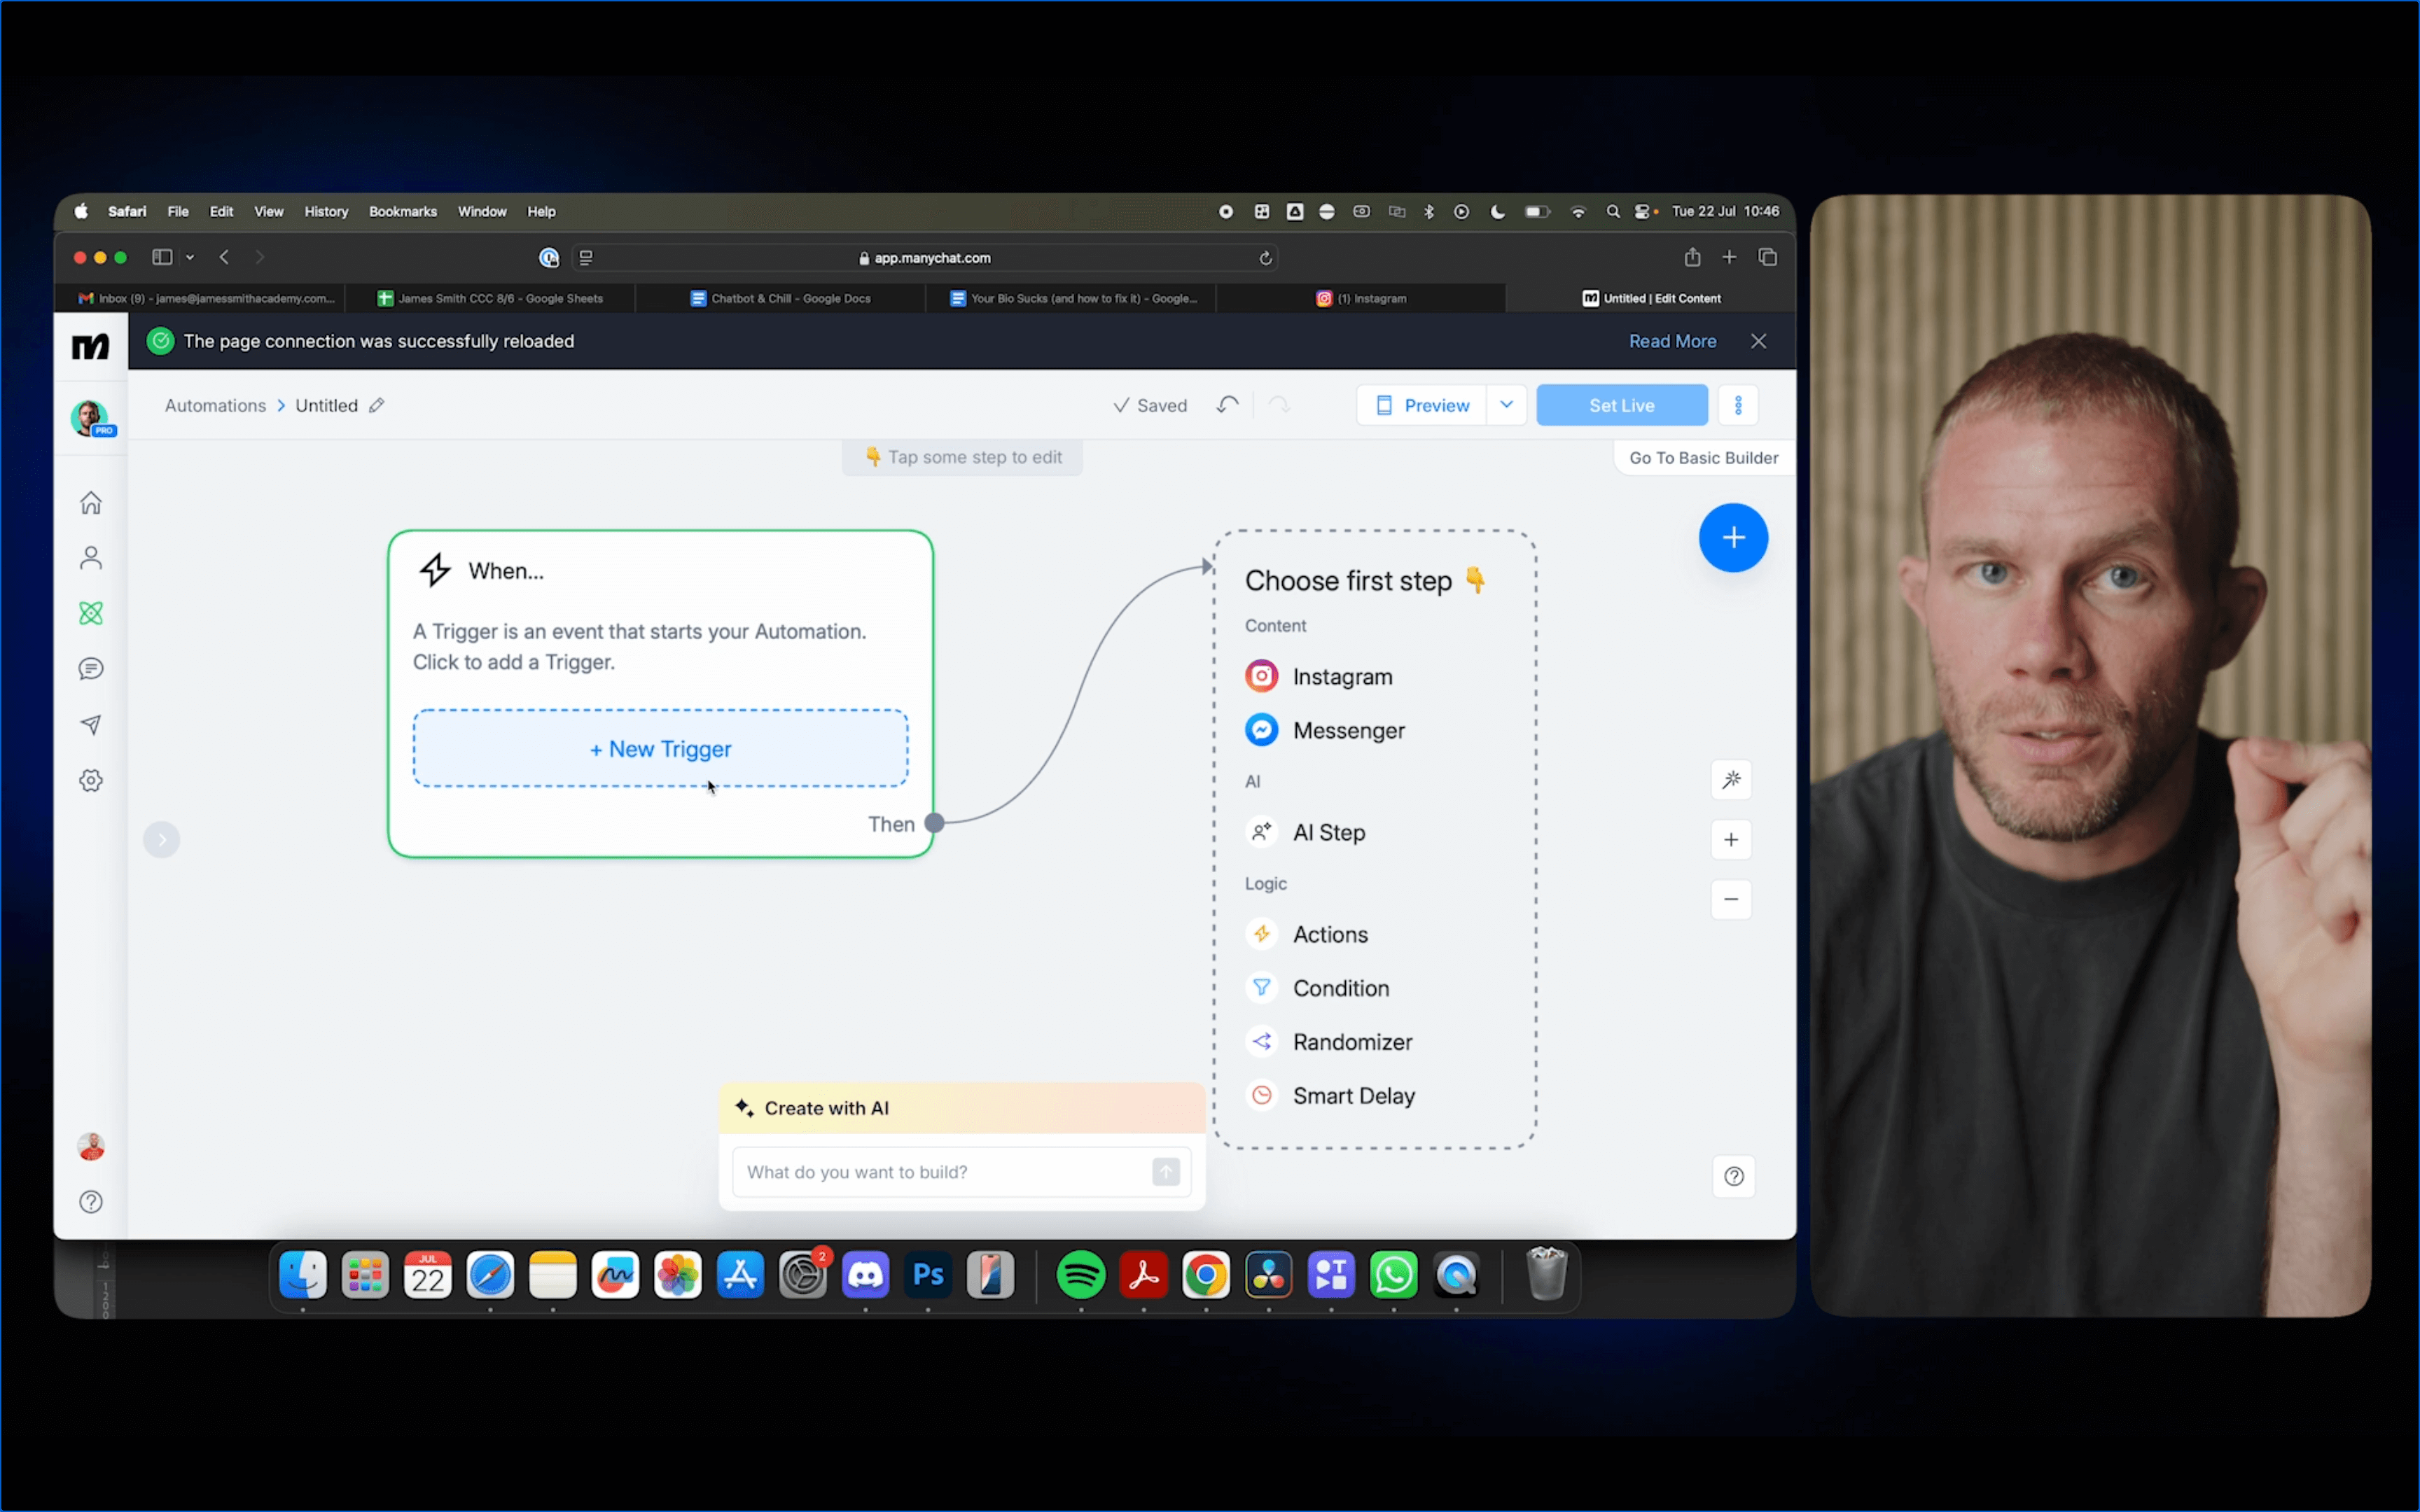Click the Wi-Fi icon in menu bar
Screen dimensions: 2420x1512
point(1578,212)
